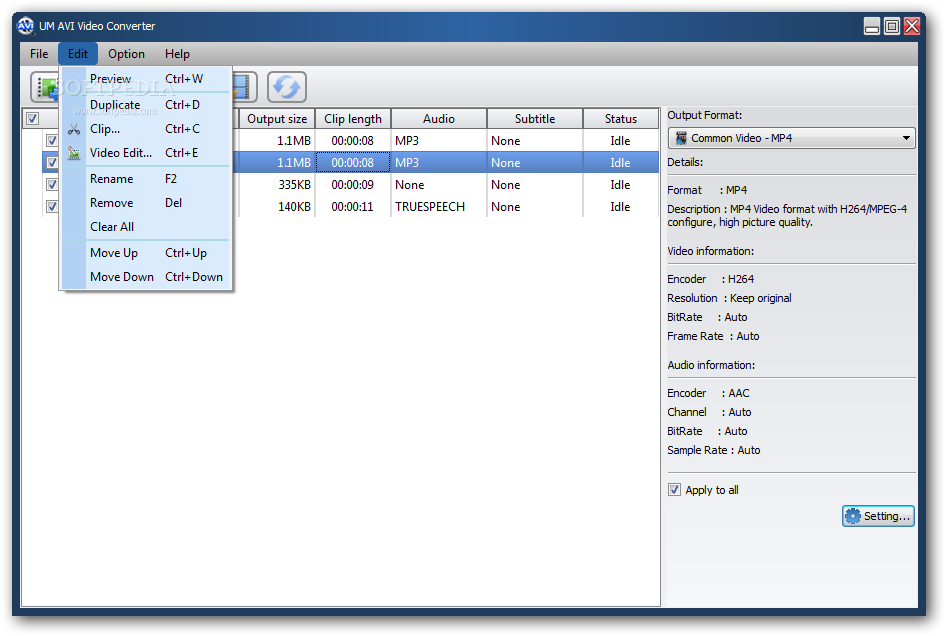Click the Audio column header
This screenshot has width=946, height=636.
coord(439,119)
